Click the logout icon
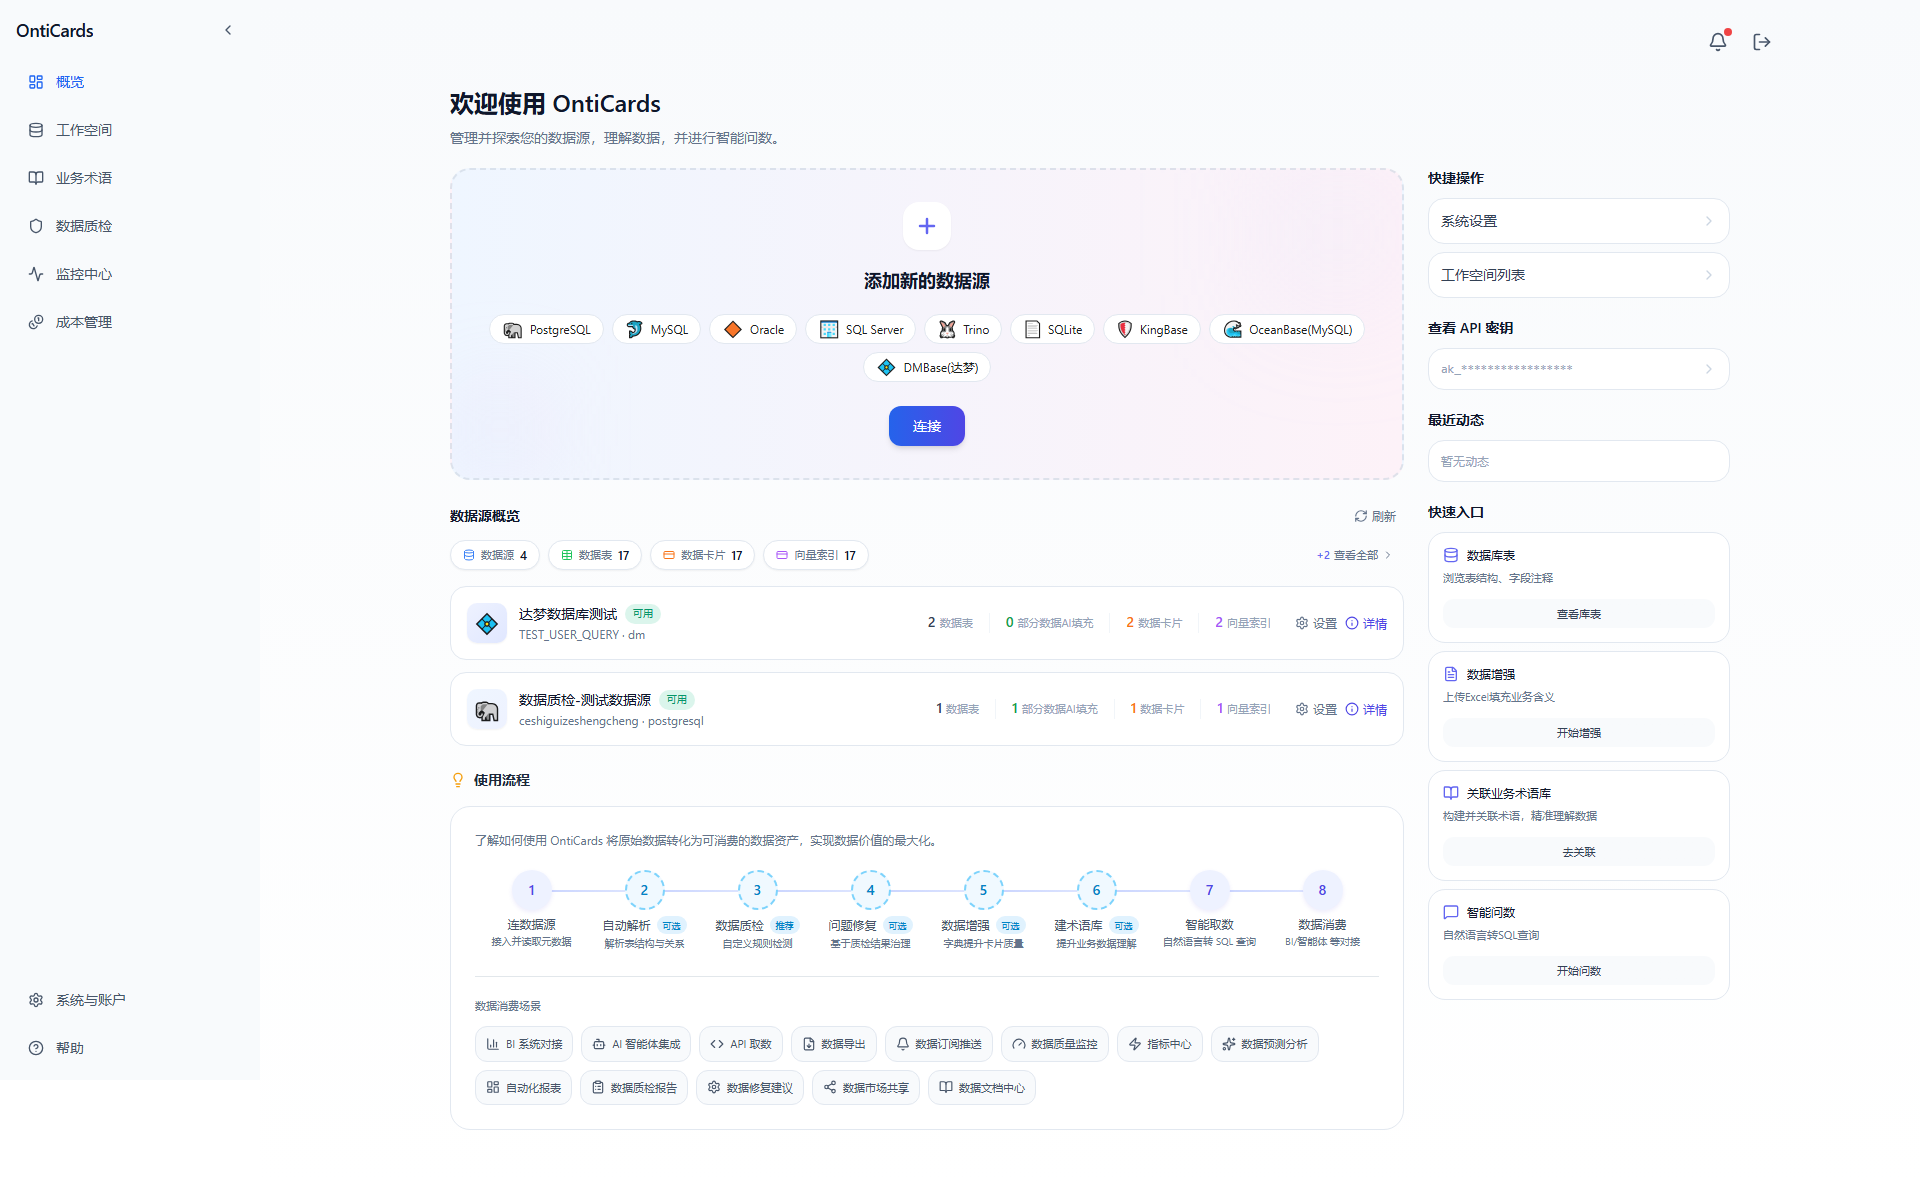Image resolution: width=1920 pixels, height=1186 pixels. pos(1762,41)
